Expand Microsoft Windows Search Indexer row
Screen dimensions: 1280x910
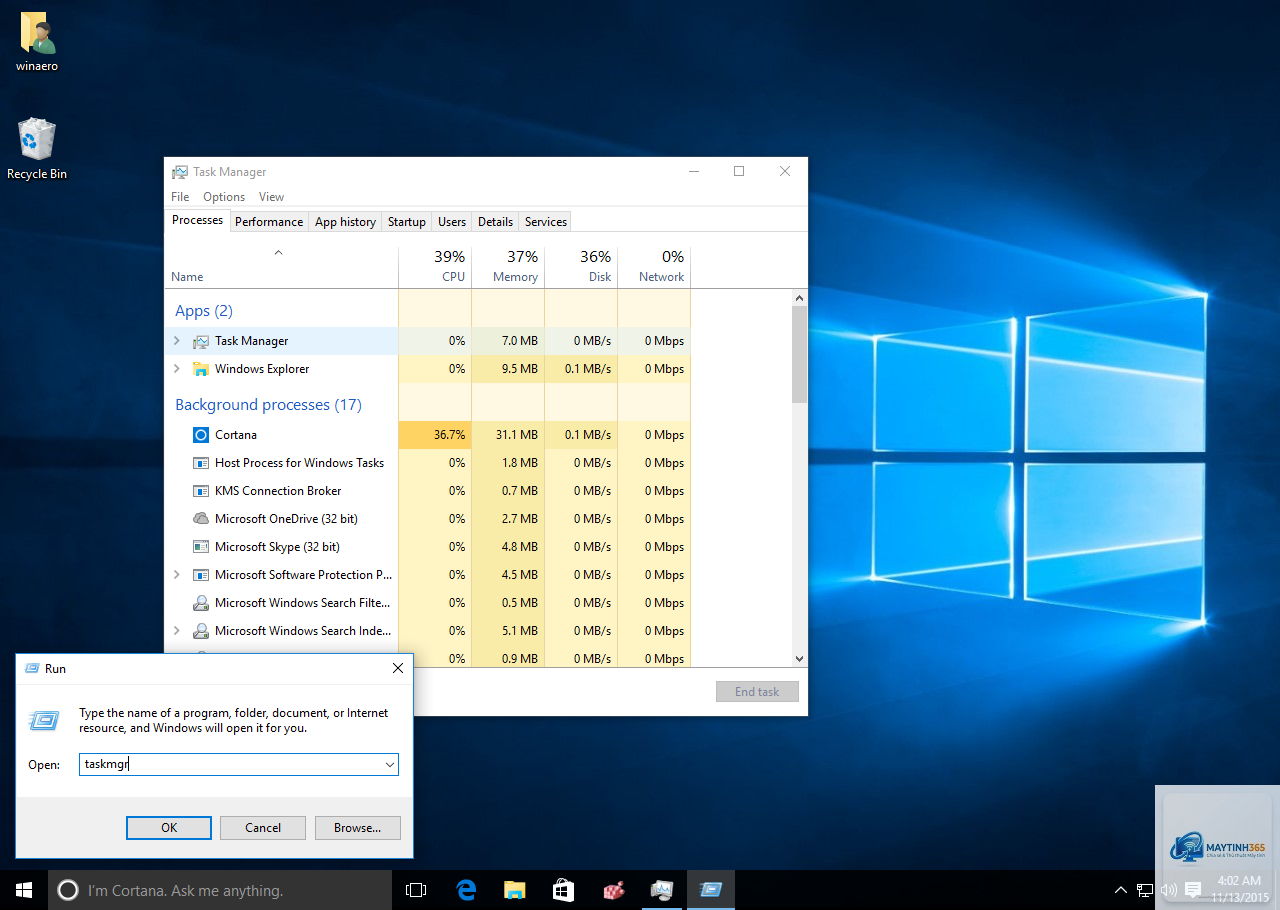(x=177, y=631)
